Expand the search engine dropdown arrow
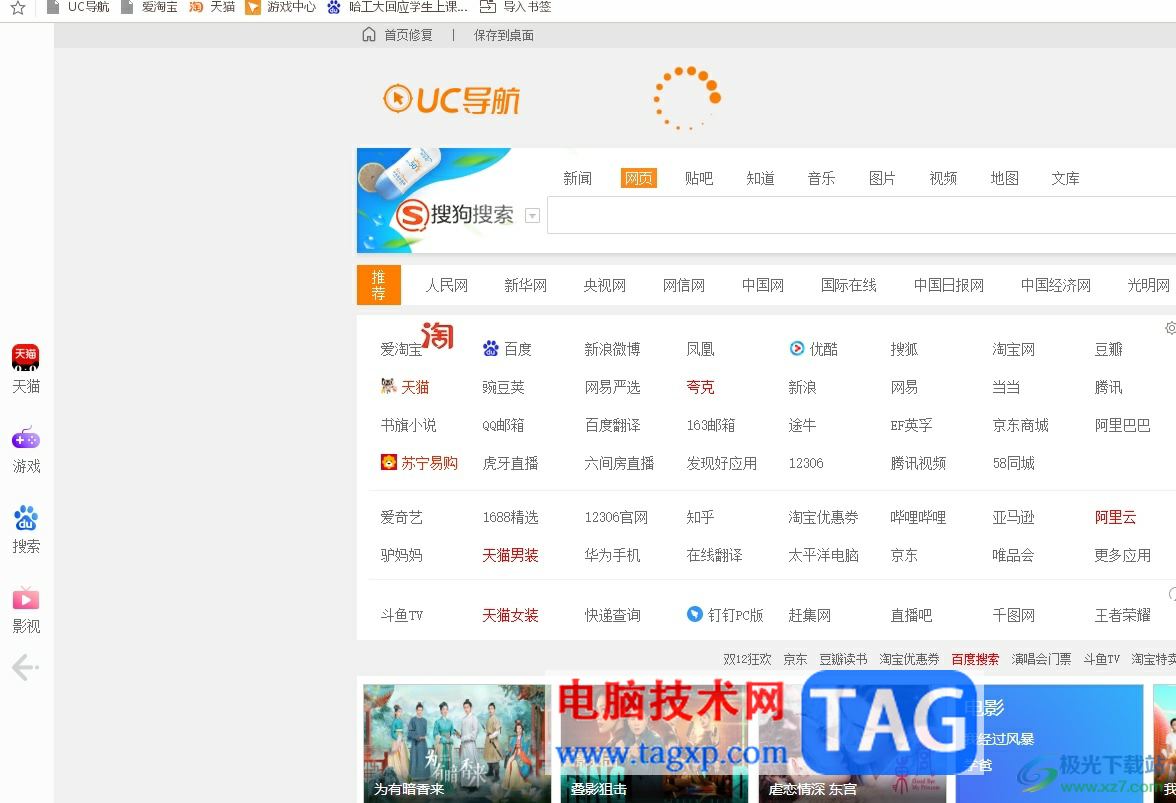The height and width of the screenshot is (803, 1176). pyautogui.click(x=532, y=216)
